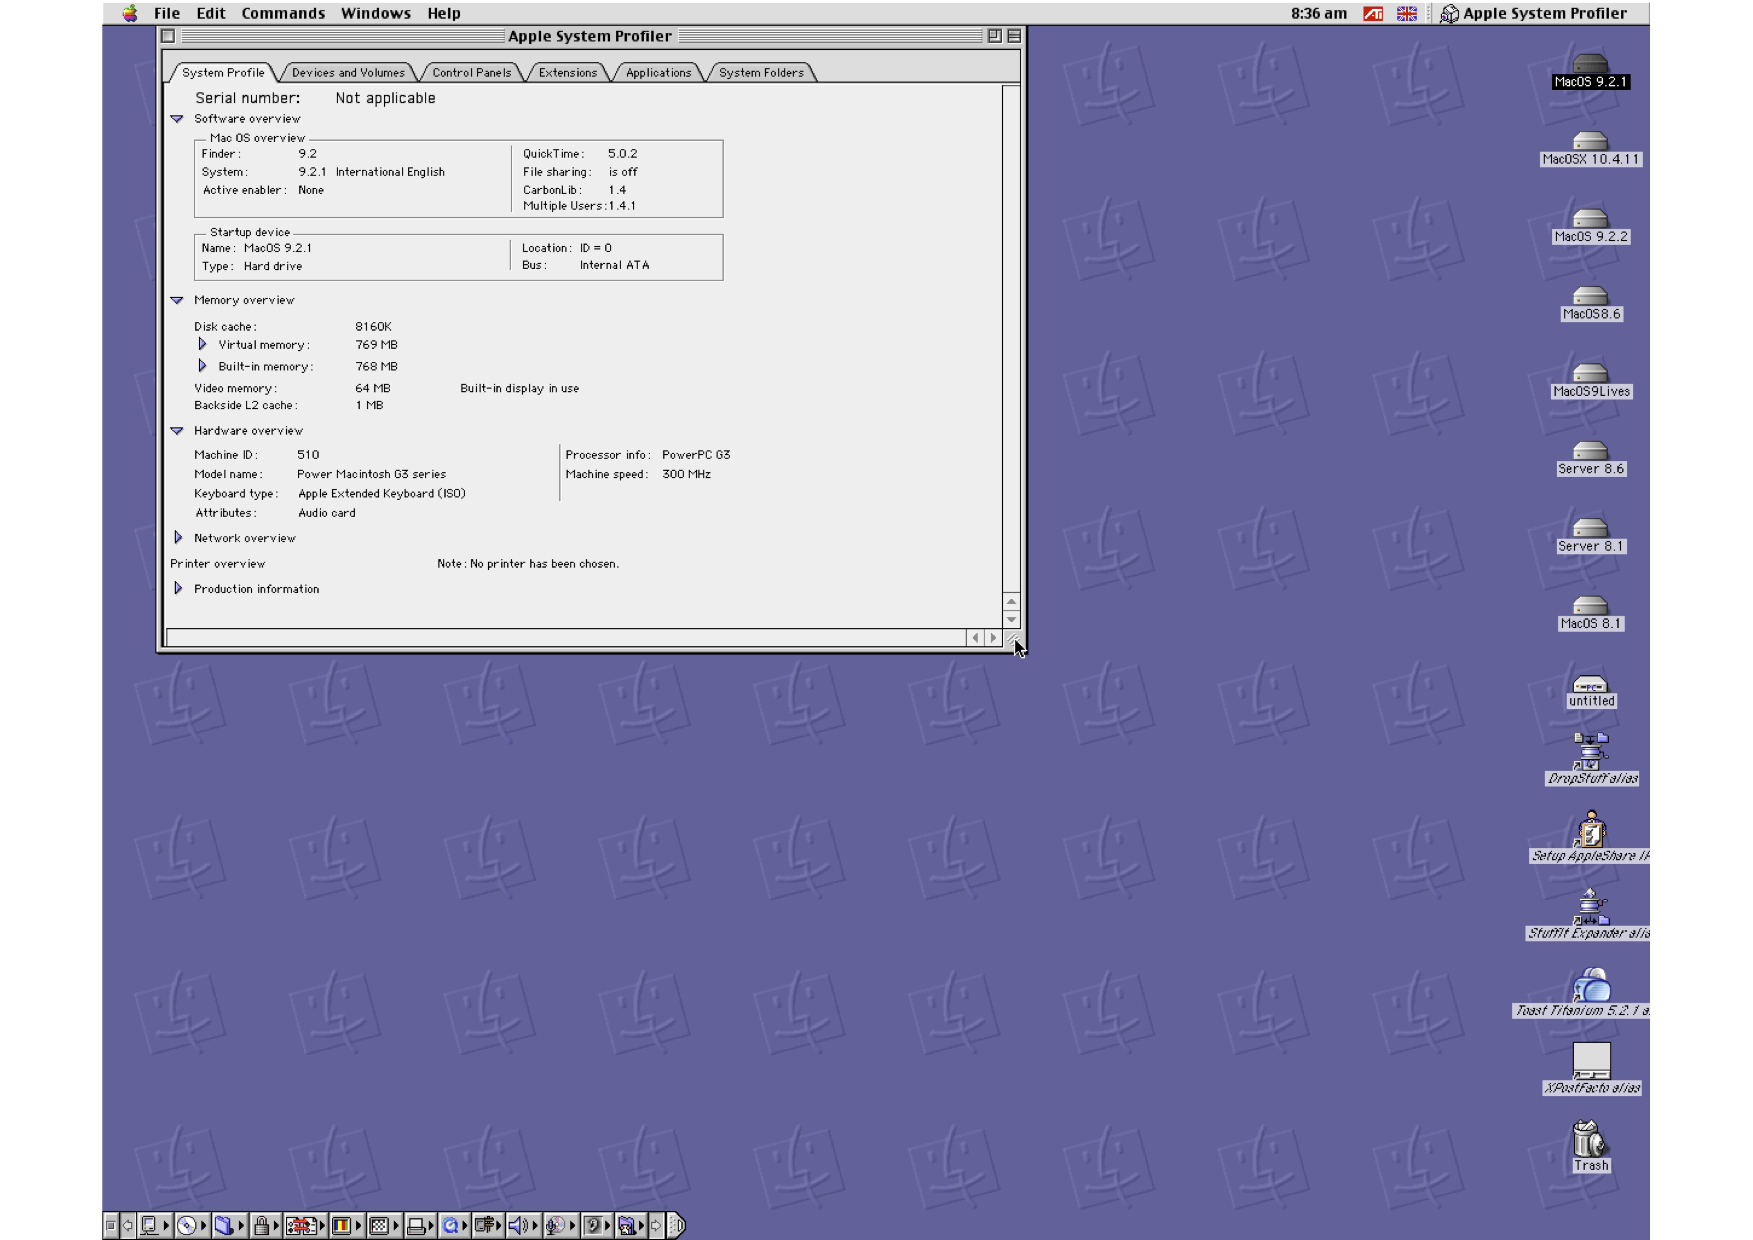Open the speaker volume control strip module

[x=522, y=1225]
